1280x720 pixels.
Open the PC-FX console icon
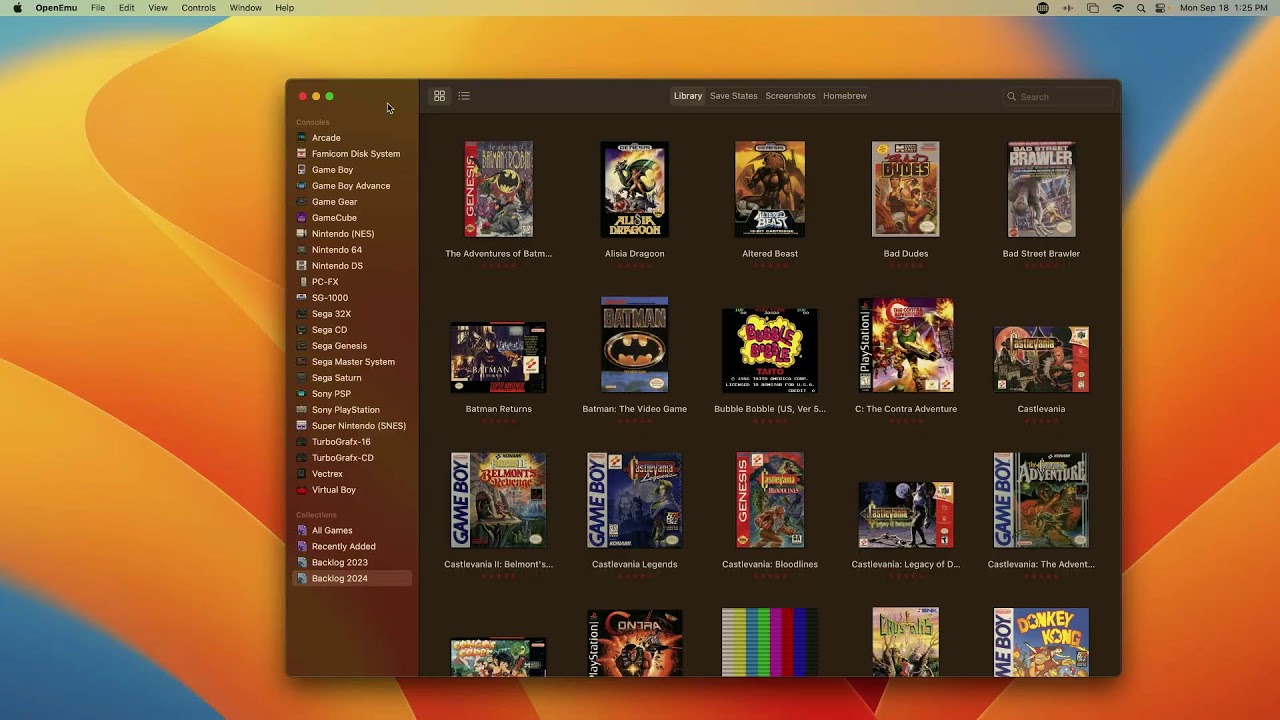pos(302,282)
